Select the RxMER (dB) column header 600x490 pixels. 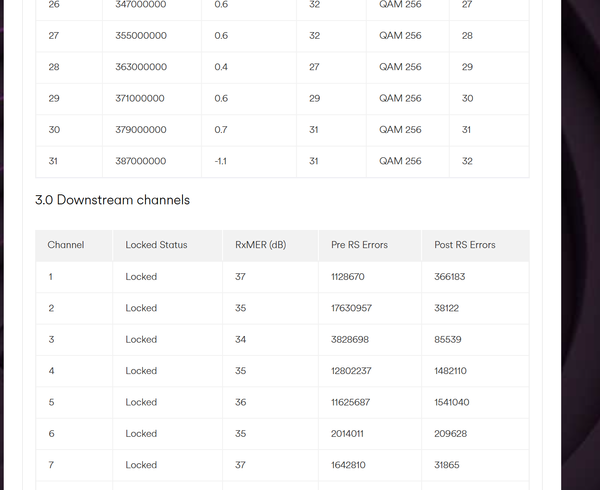tap(258, 245)
